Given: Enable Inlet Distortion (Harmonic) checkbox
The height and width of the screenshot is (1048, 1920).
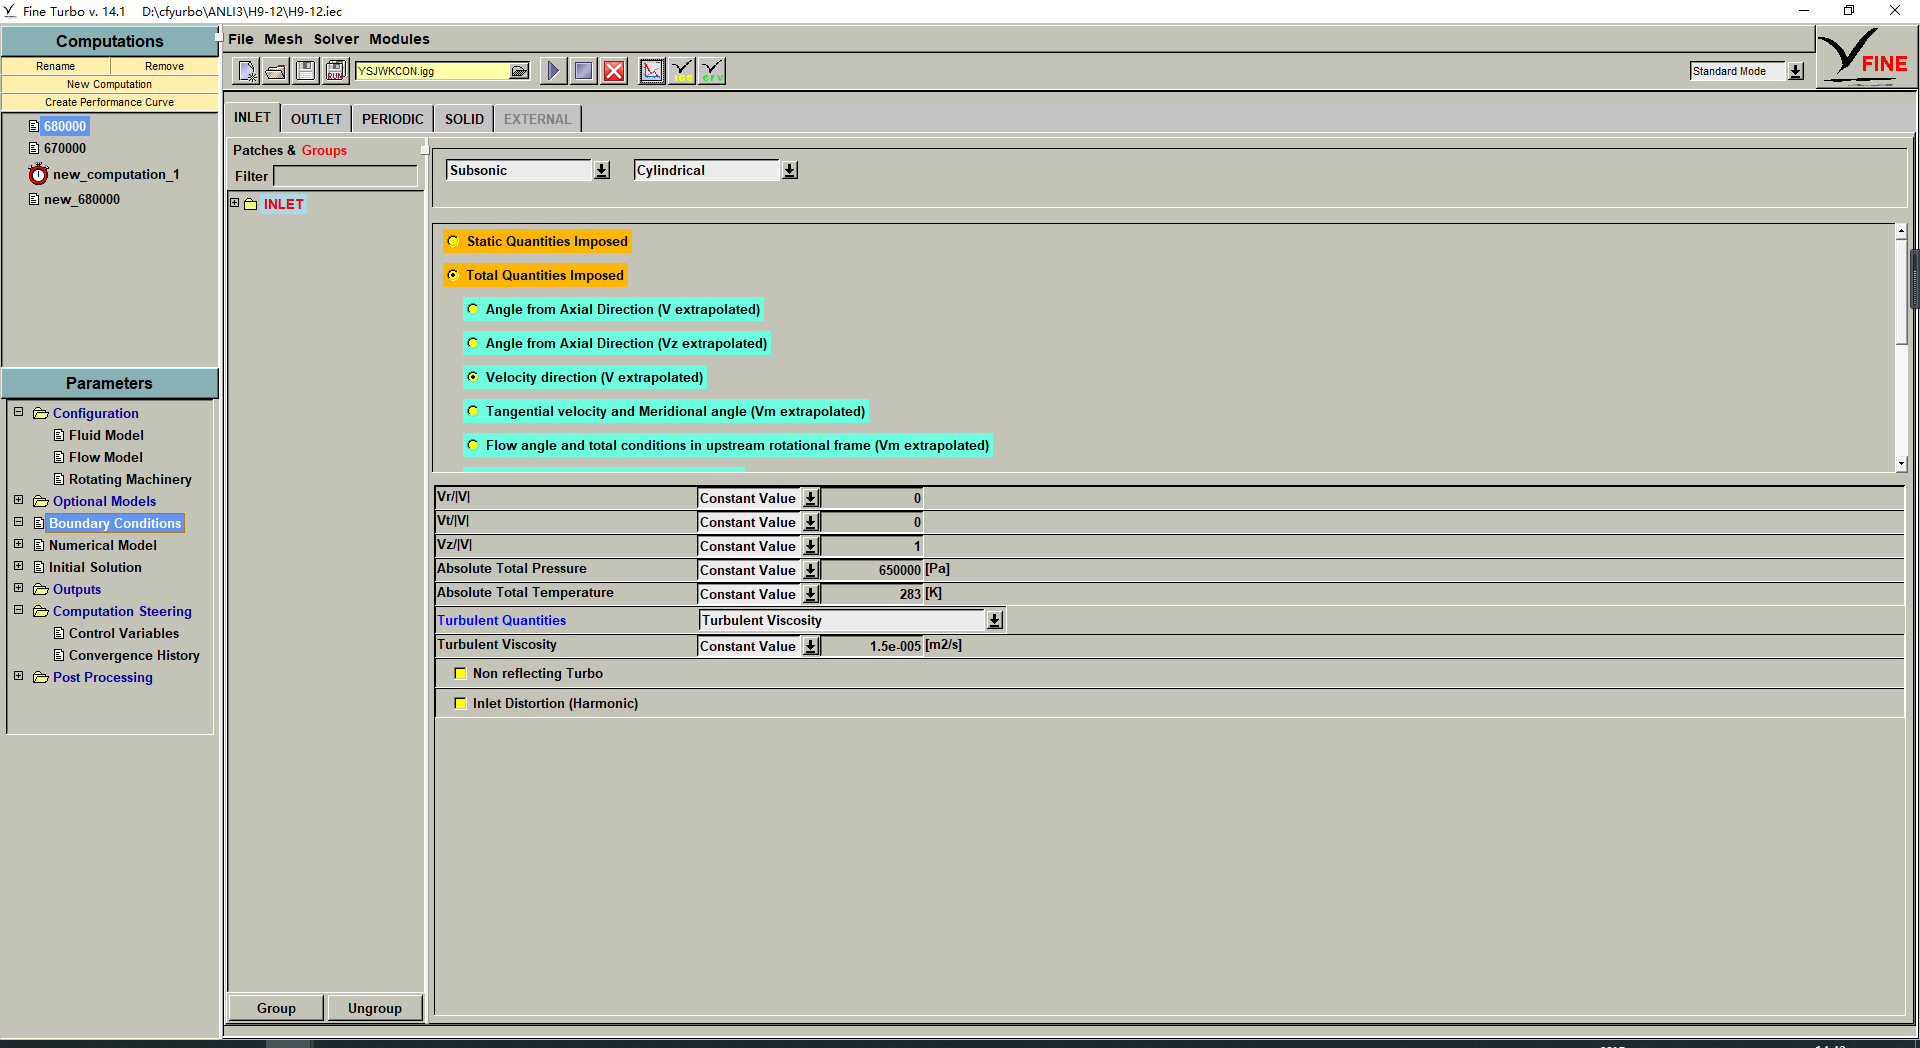Looking at the screenshot, I should (460, 703).
